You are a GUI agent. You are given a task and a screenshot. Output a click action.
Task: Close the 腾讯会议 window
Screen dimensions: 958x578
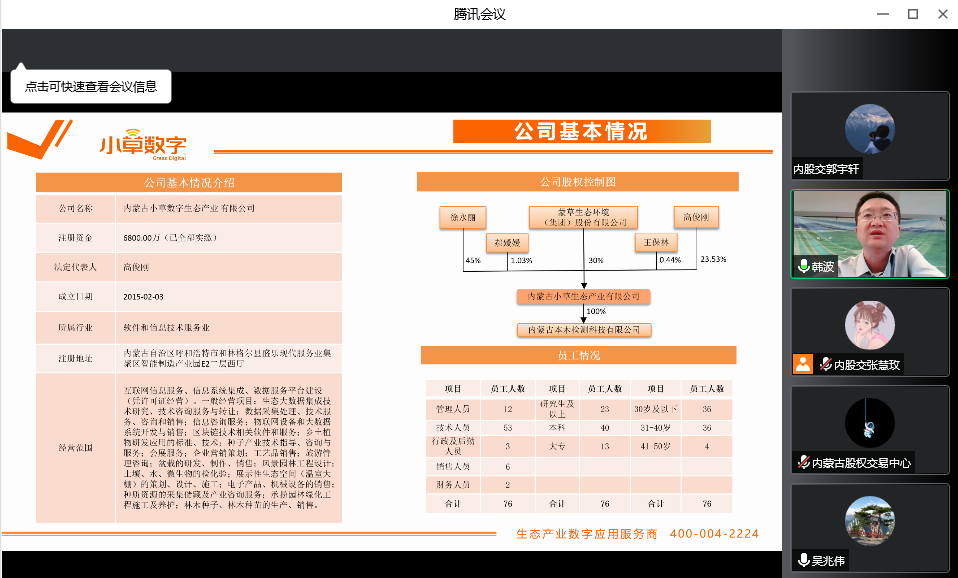tap(943, 14)
